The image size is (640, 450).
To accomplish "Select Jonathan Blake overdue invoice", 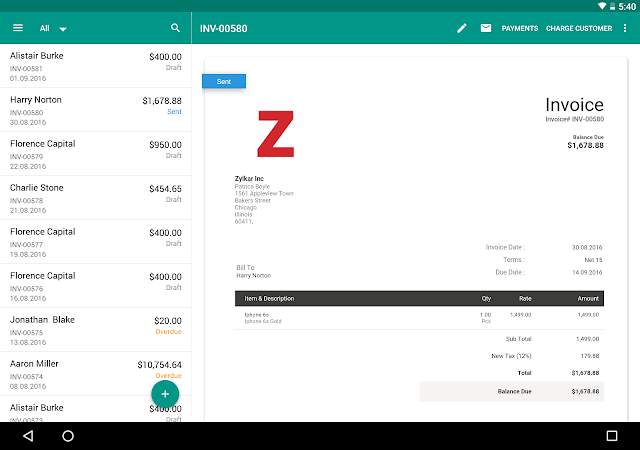I will point(96,330).
